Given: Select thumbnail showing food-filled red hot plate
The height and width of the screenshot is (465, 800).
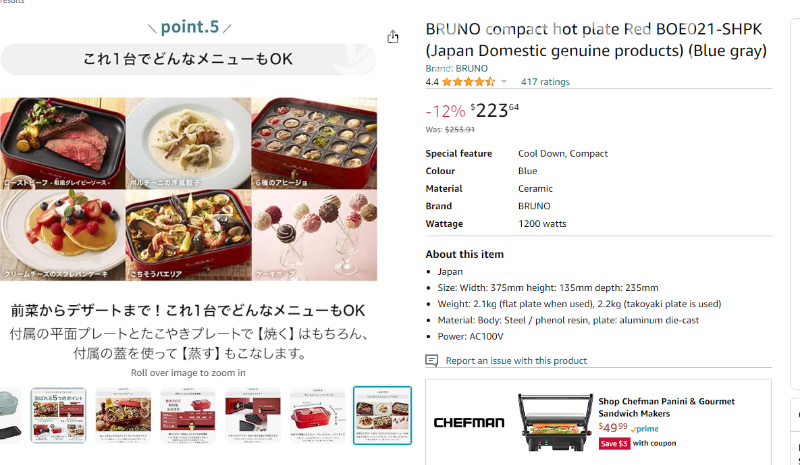Looking at the screenshot, I should 123,415.
